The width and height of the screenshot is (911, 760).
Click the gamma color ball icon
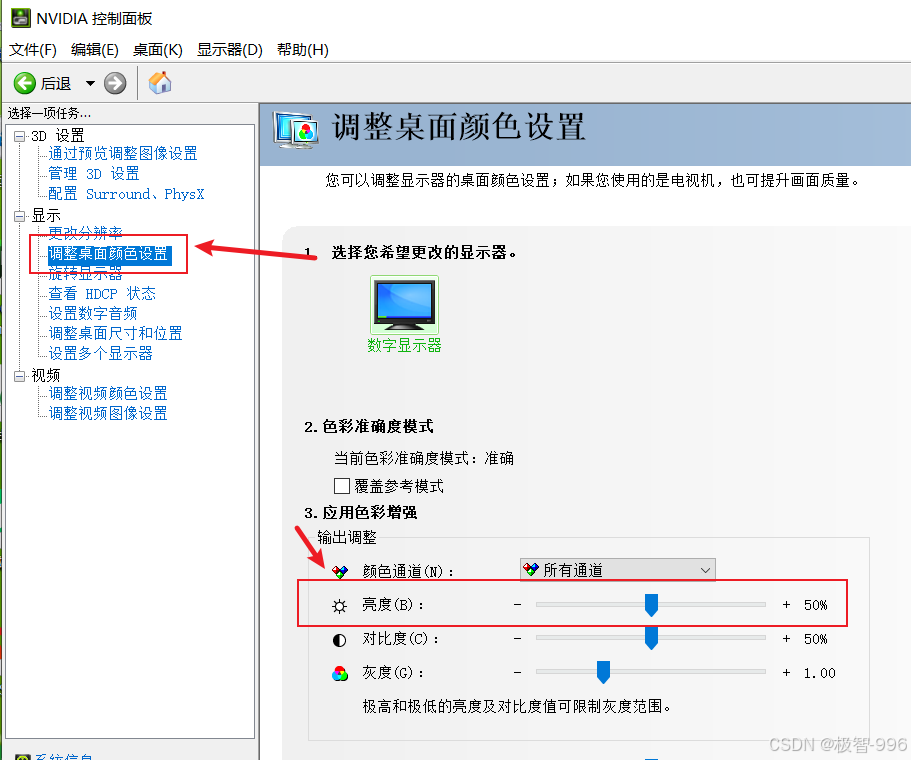(x=340, y=673)
